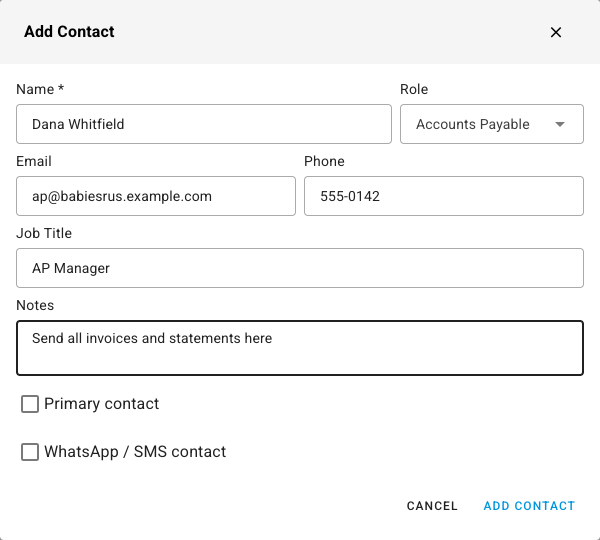Open the Role dropdown showing Accounts Payable
Screen dimensions: 600x540
[x=492, y=124]
